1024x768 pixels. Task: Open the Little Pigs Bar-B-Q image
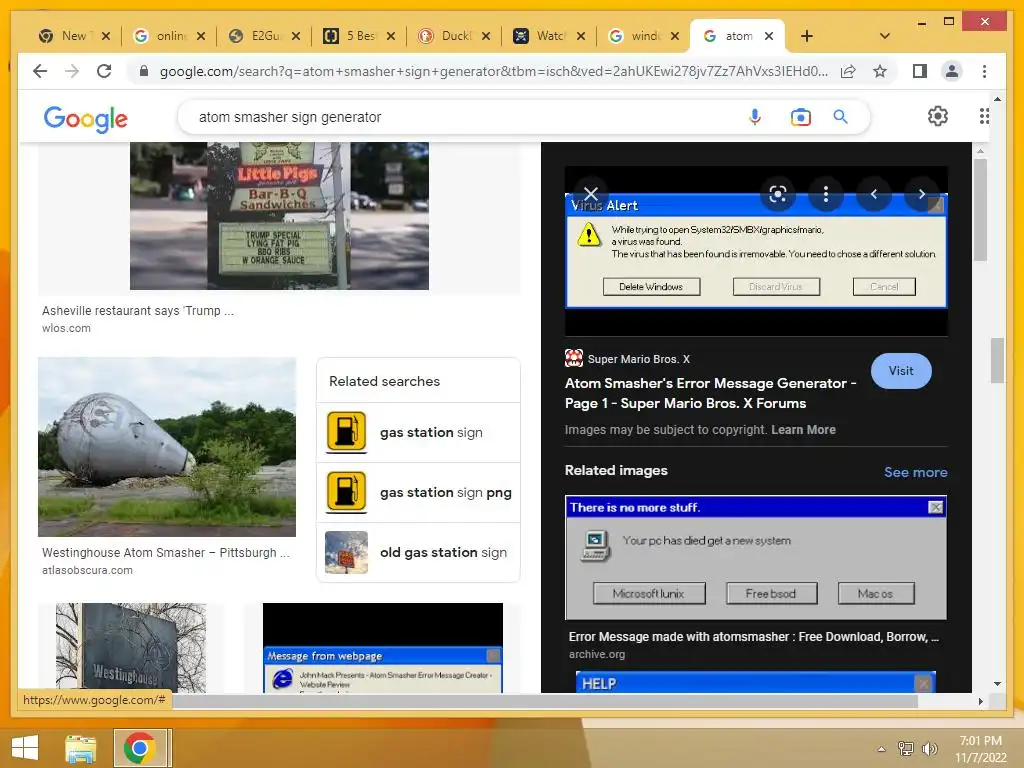(x=279, y=216)
